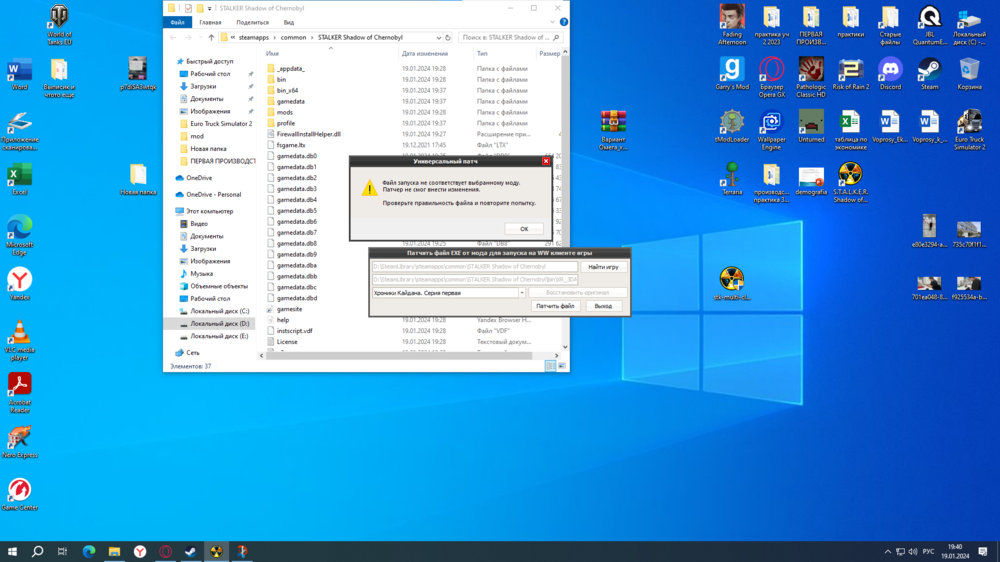Click OK in the Универсальный патч error dialog
Viewport: 1000px width, 562px height.
click(x=524, y=229)
